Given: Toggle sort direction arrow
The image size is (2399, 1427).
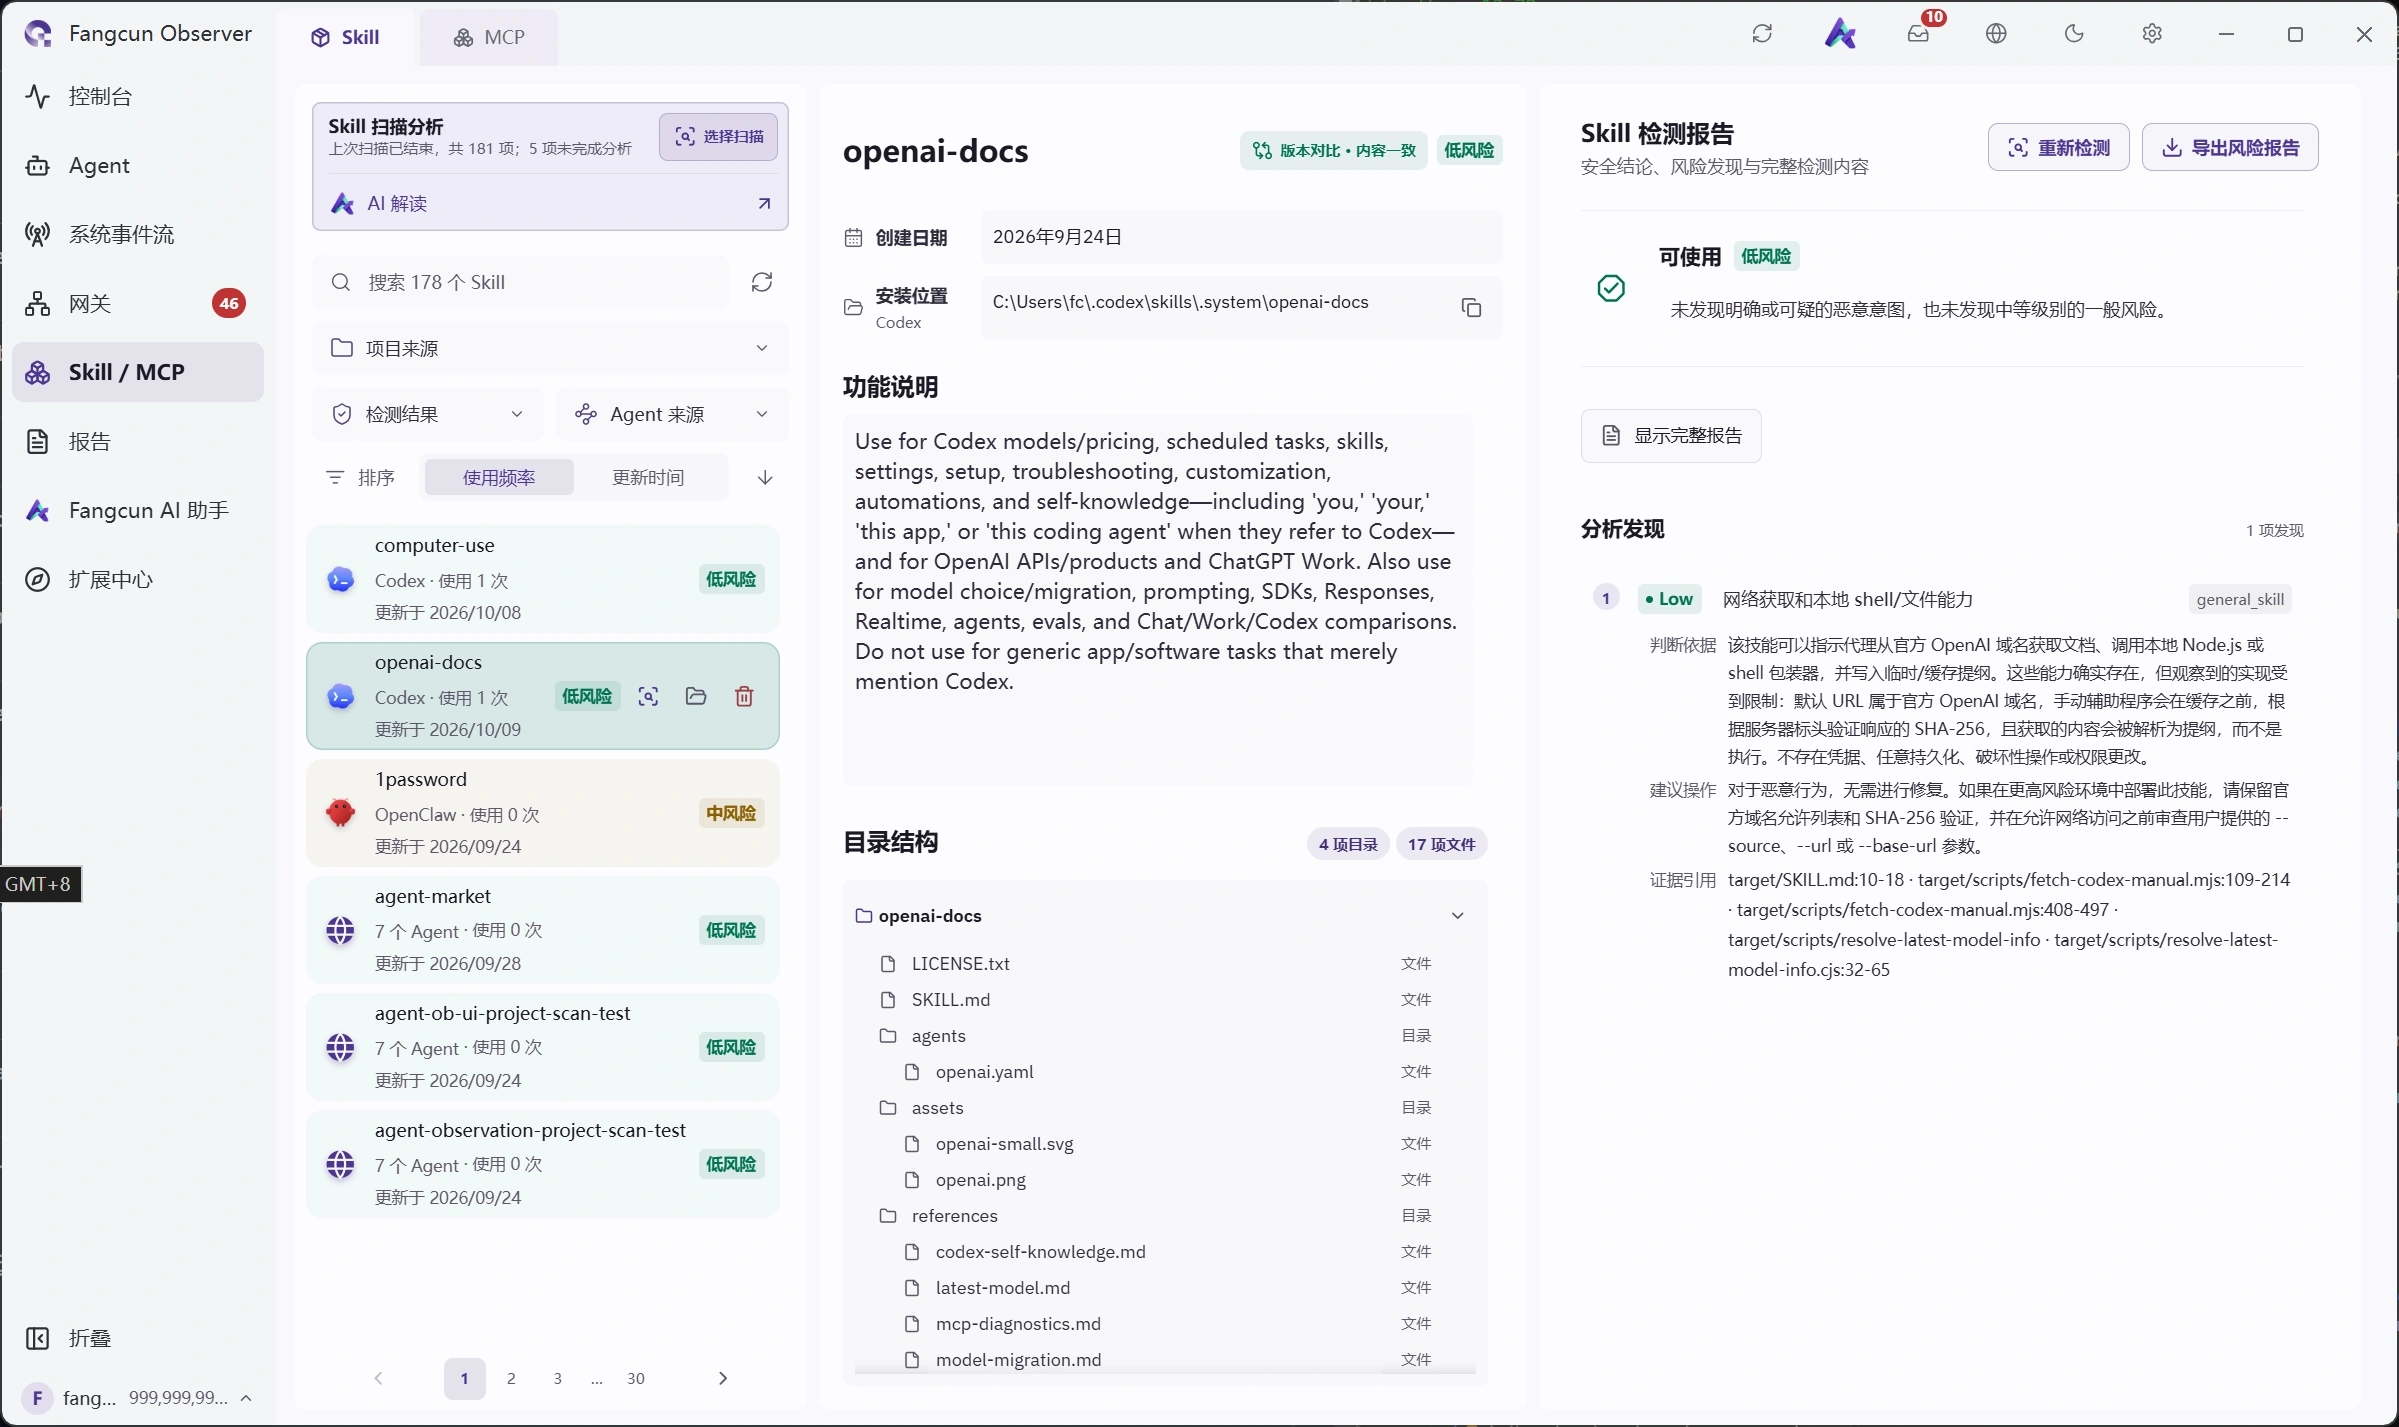Looking at the screenshot, I should [765, 478].
